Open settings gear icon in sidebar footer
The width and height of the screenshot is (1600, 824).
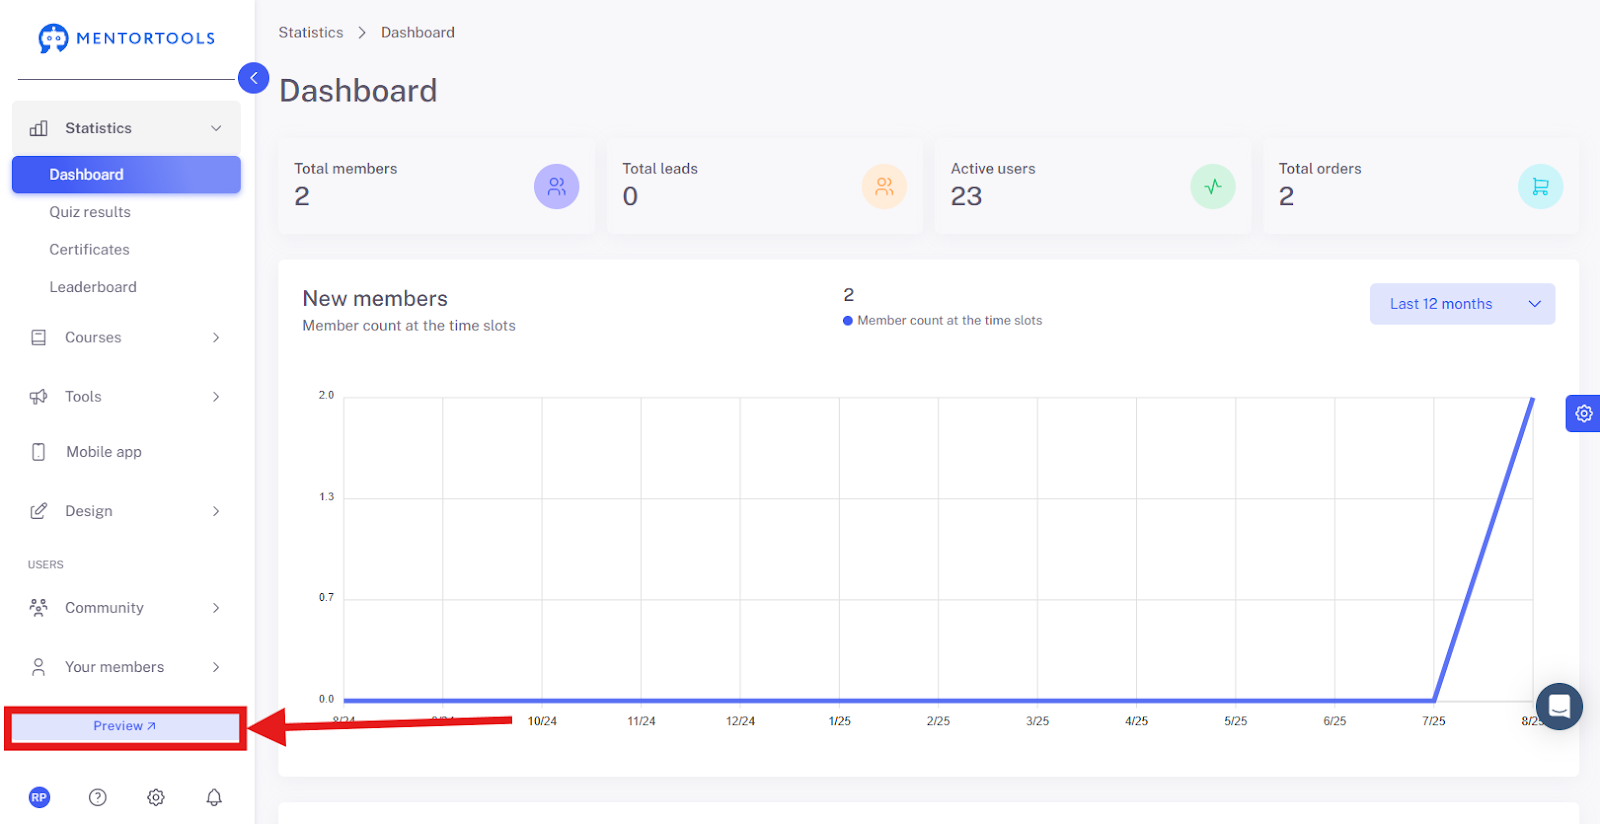(x=156, y=797)
